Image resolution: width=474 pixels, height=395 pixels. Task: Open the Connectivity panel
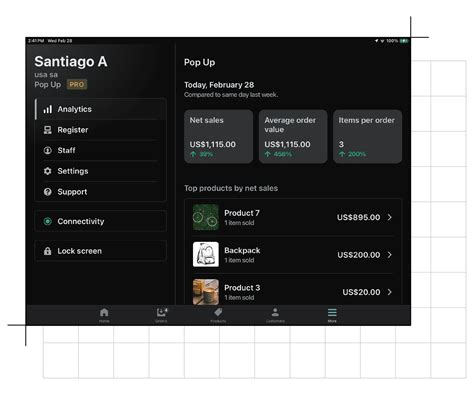click(x=101, y=221)
